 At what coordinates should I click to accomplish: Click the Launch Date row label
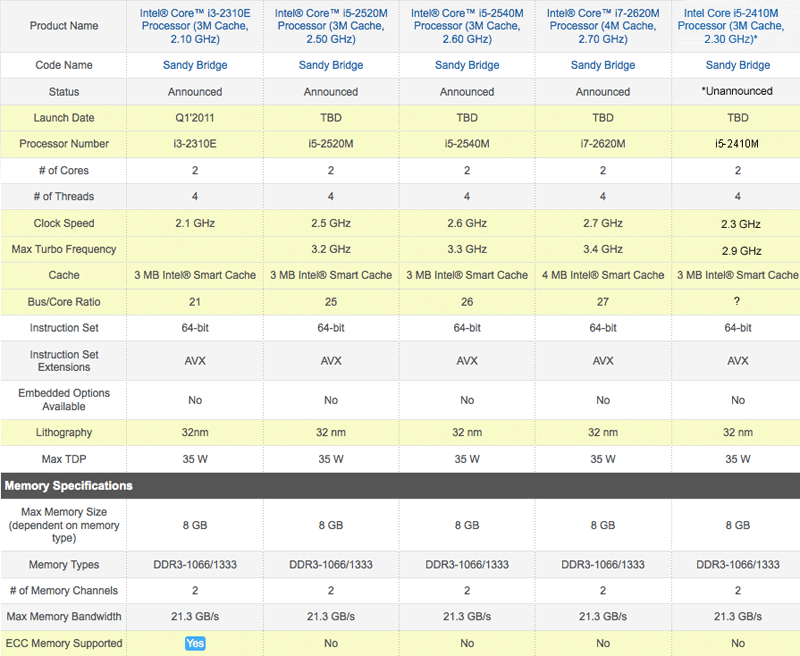tap(64, 118)
